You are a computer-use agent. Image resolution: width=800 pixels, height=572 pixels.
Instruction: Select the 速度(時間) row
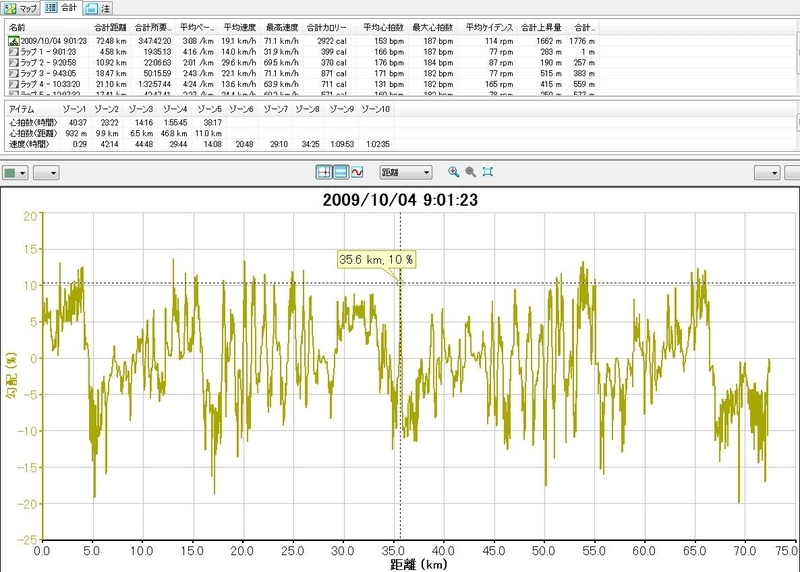(199, 144)
